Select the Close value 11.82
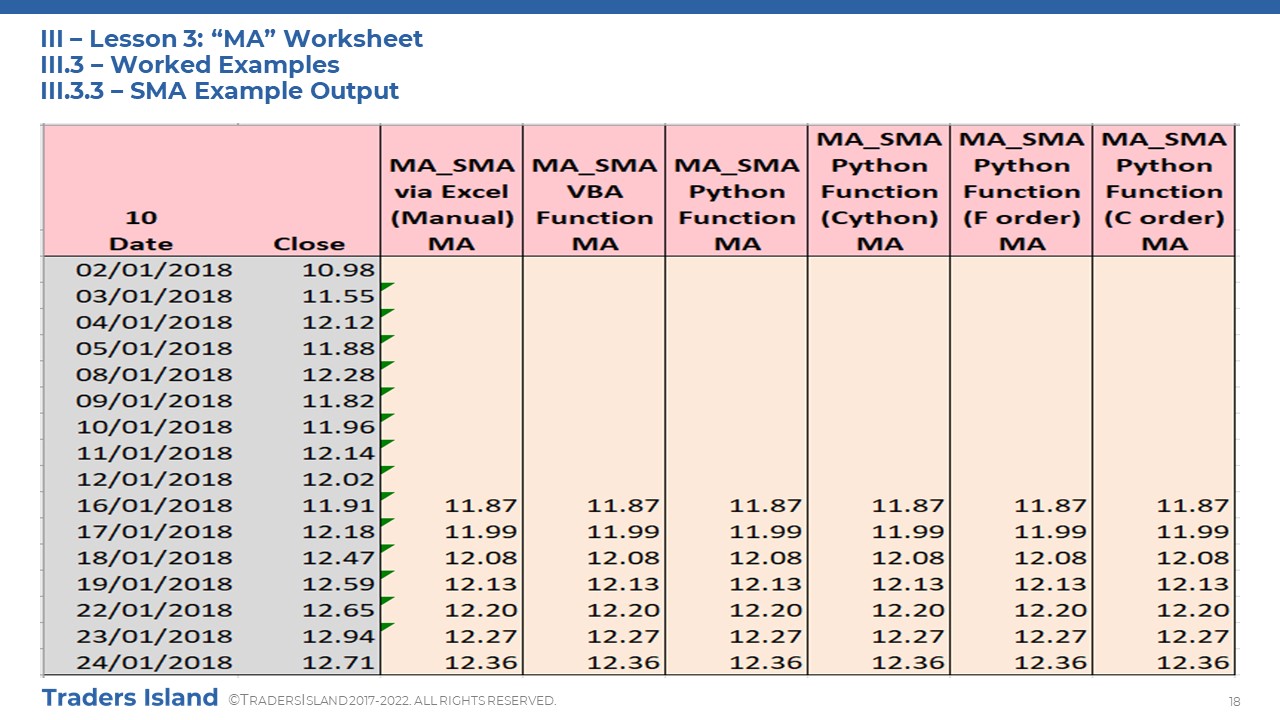1280x720 pixels. tap(339, 400)
